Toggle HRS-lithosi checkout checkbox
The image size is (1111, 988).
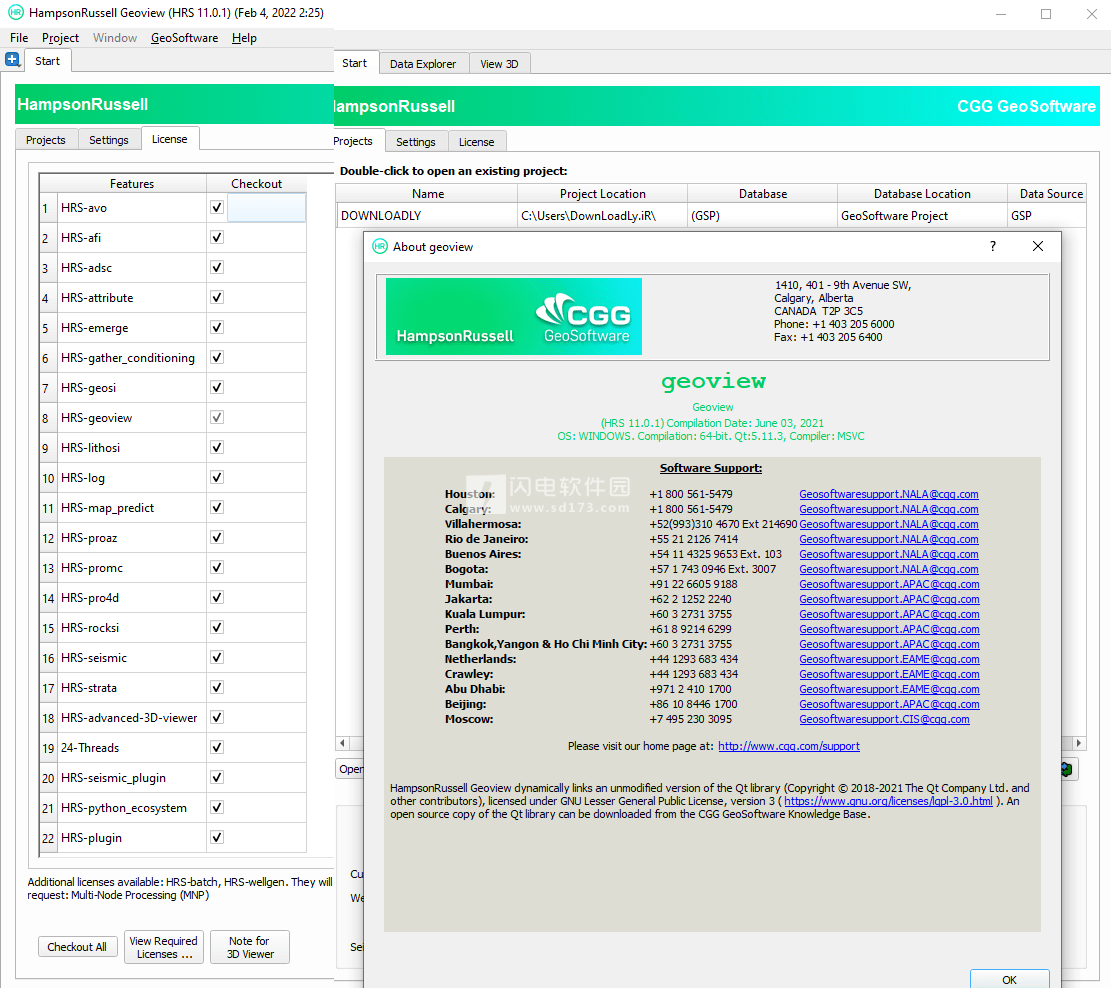pyautogui.click(x=217, y=447)
